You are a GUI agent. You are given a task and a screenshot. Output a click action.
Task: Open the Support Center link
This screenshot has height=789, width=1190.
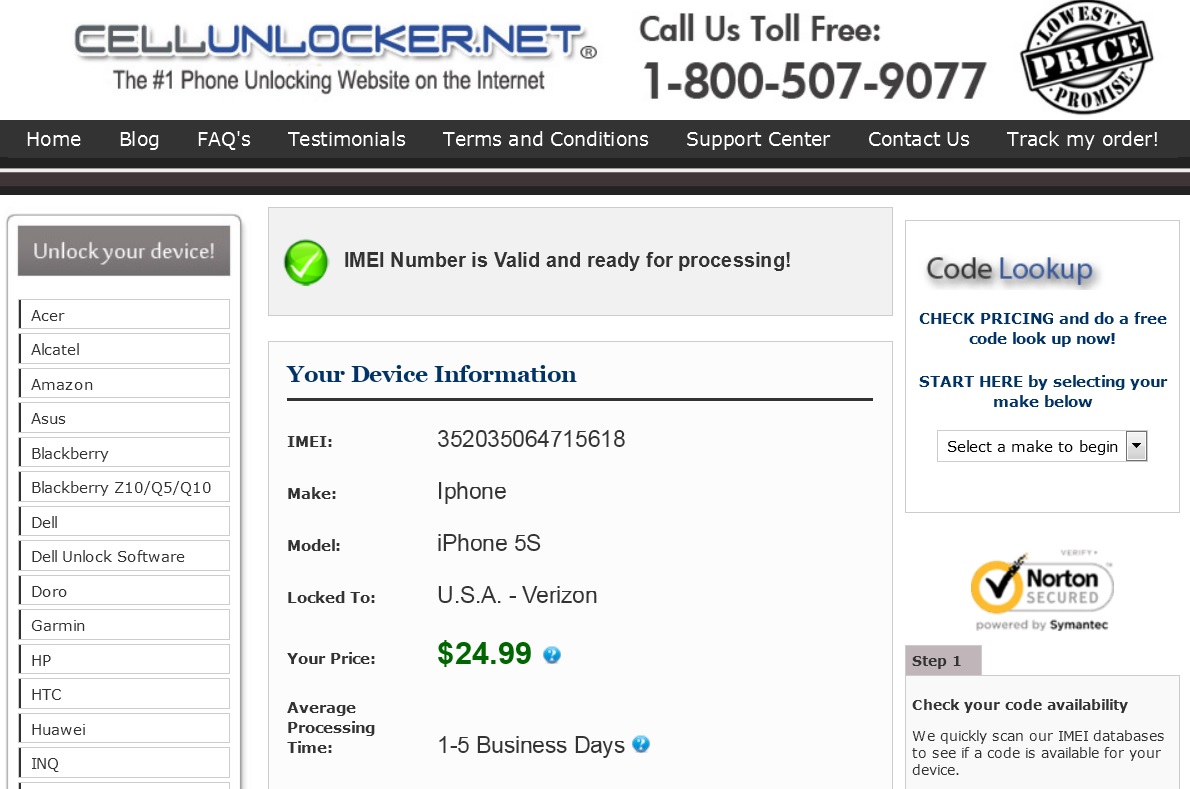758,139
